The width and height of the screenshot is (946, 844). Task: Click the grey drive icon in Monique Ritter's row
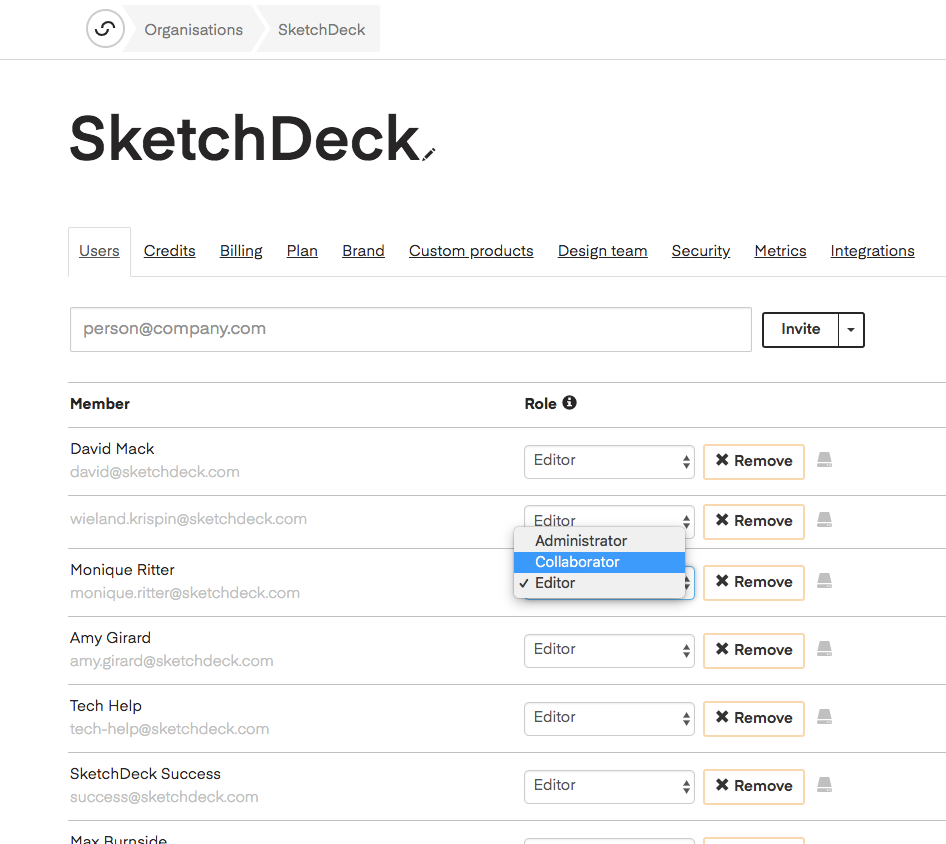coord(824,580)
